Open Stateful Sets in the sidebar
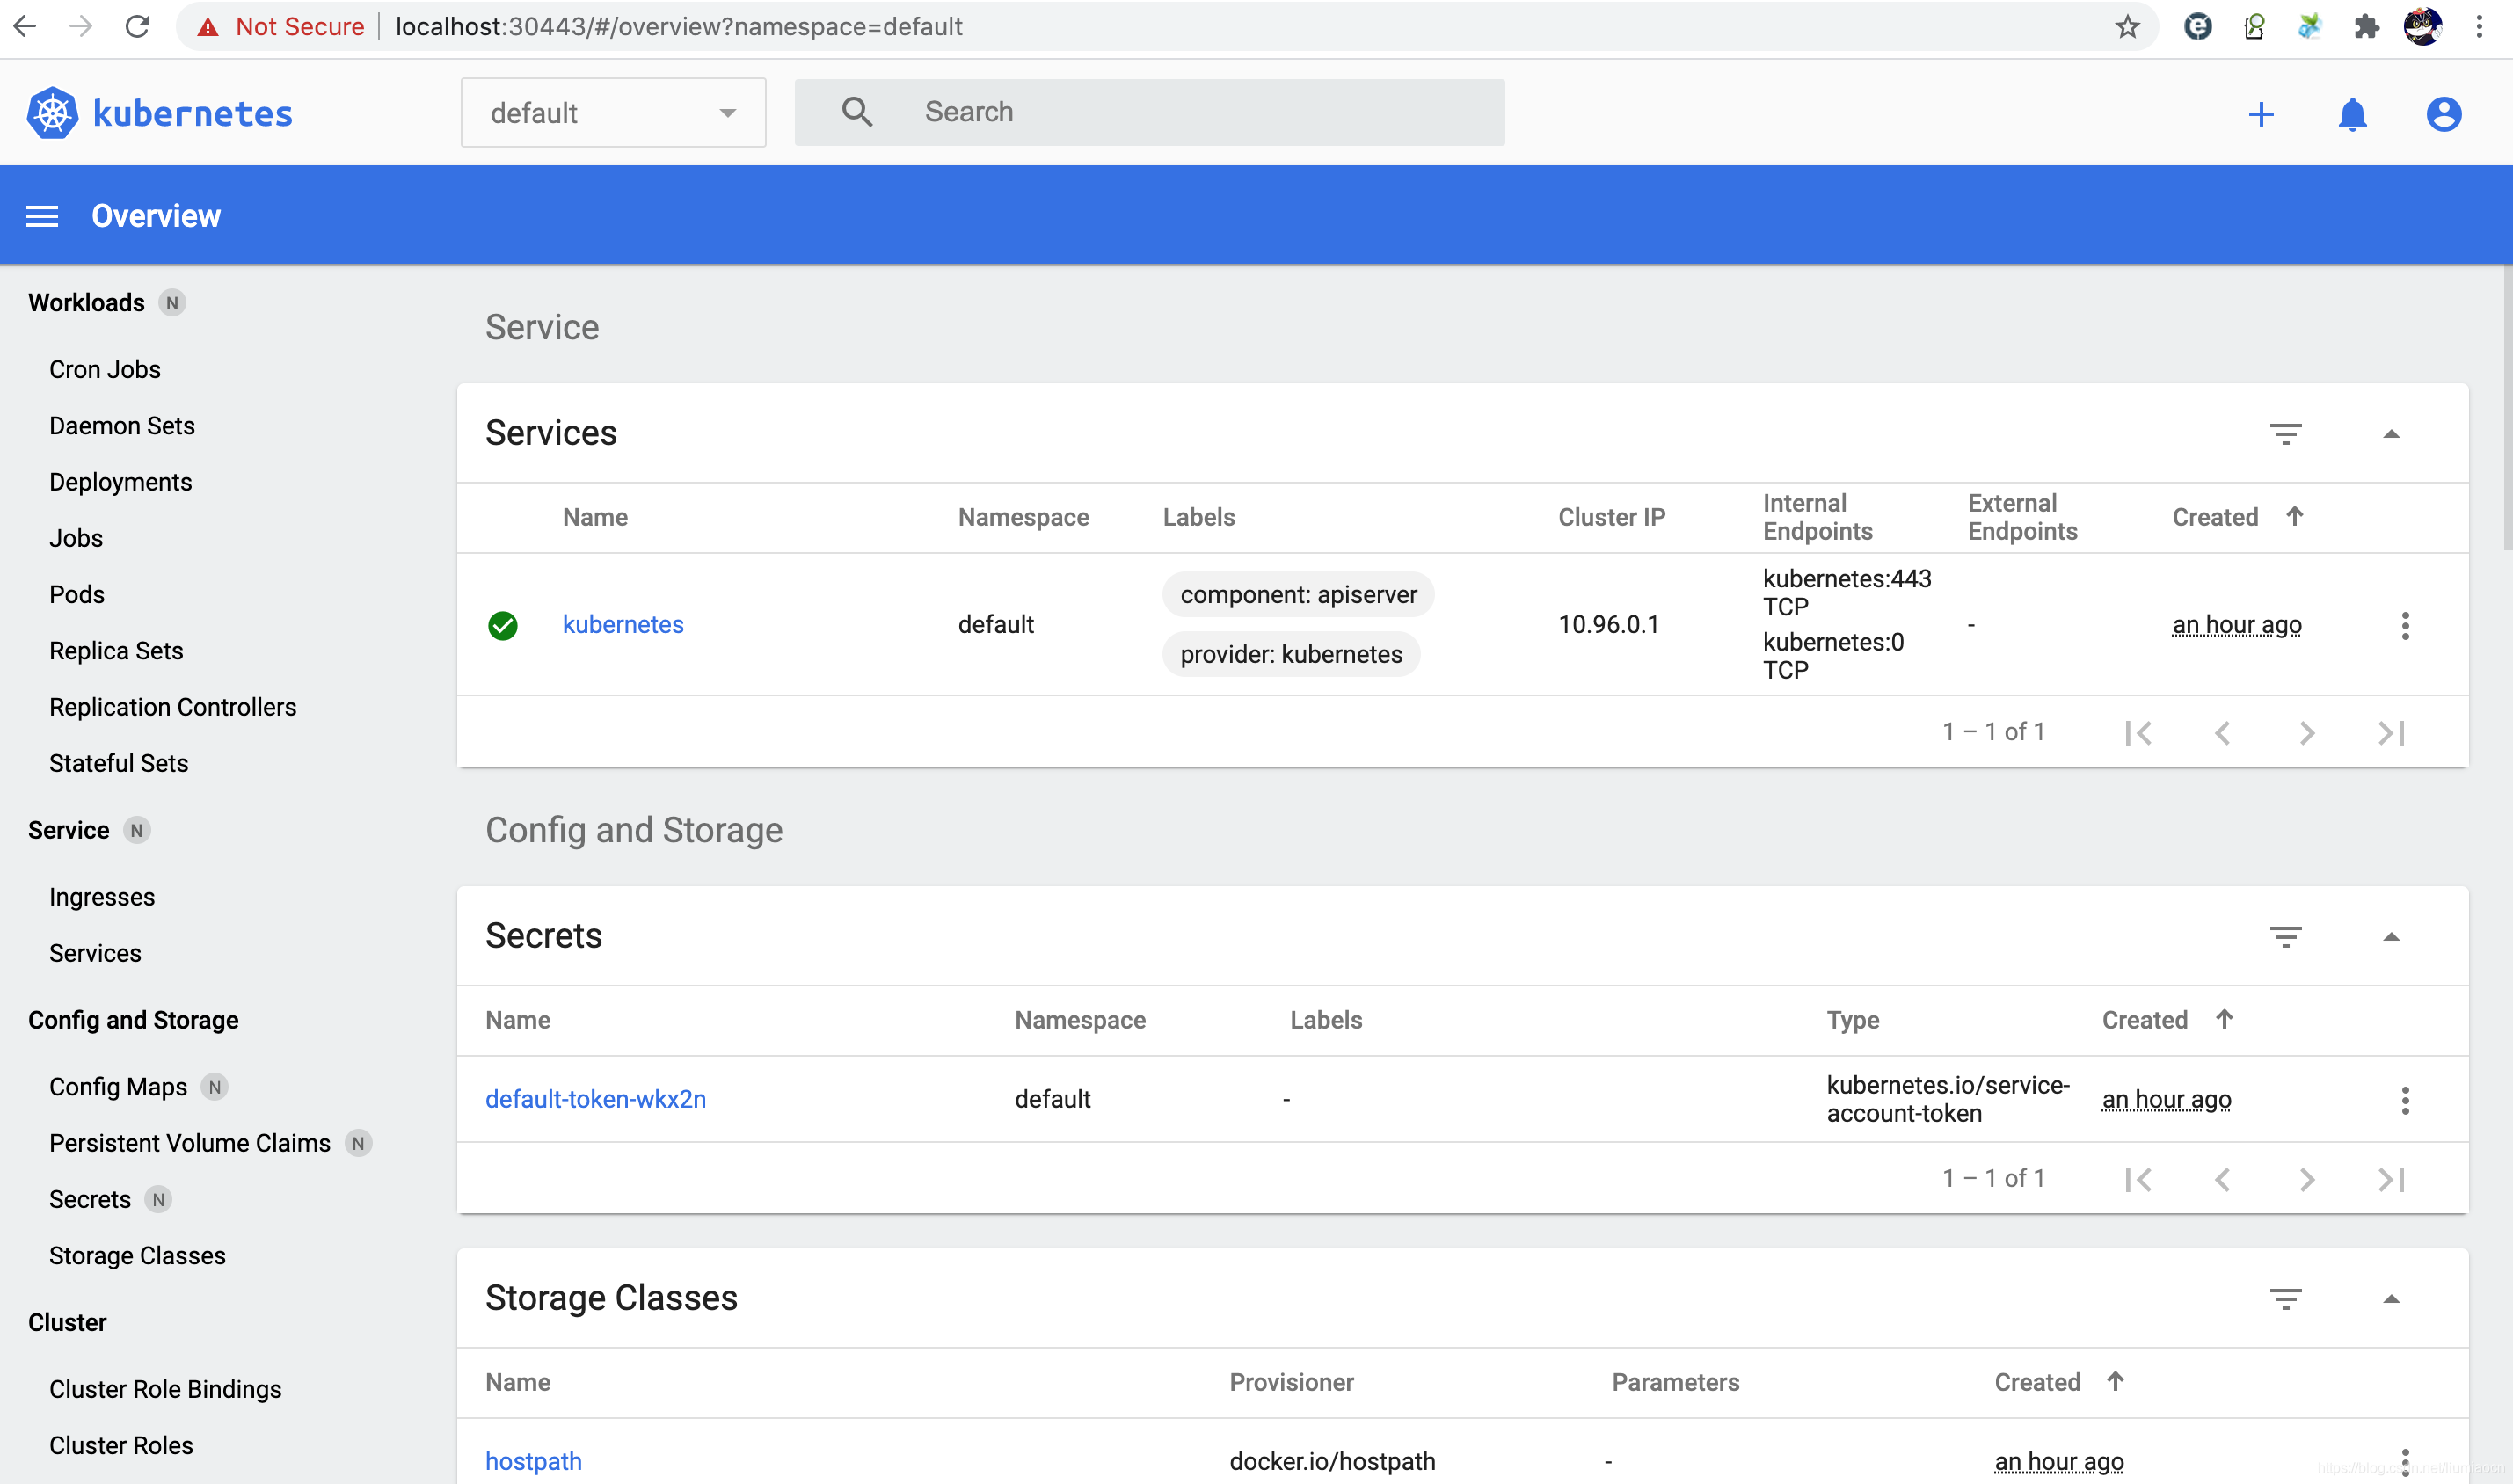 (118, 763)
